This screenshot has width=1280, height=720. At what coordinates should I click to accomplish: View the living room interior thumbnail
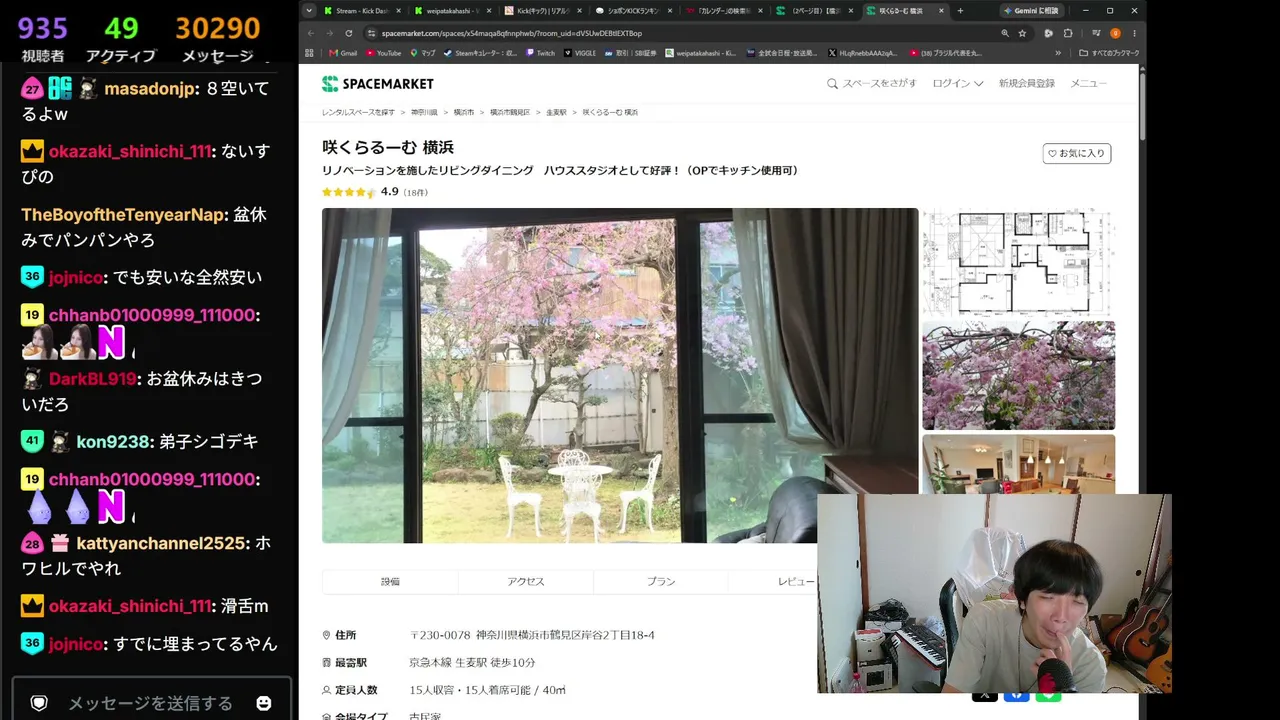pyautogui.click(x=1018, y=464)
